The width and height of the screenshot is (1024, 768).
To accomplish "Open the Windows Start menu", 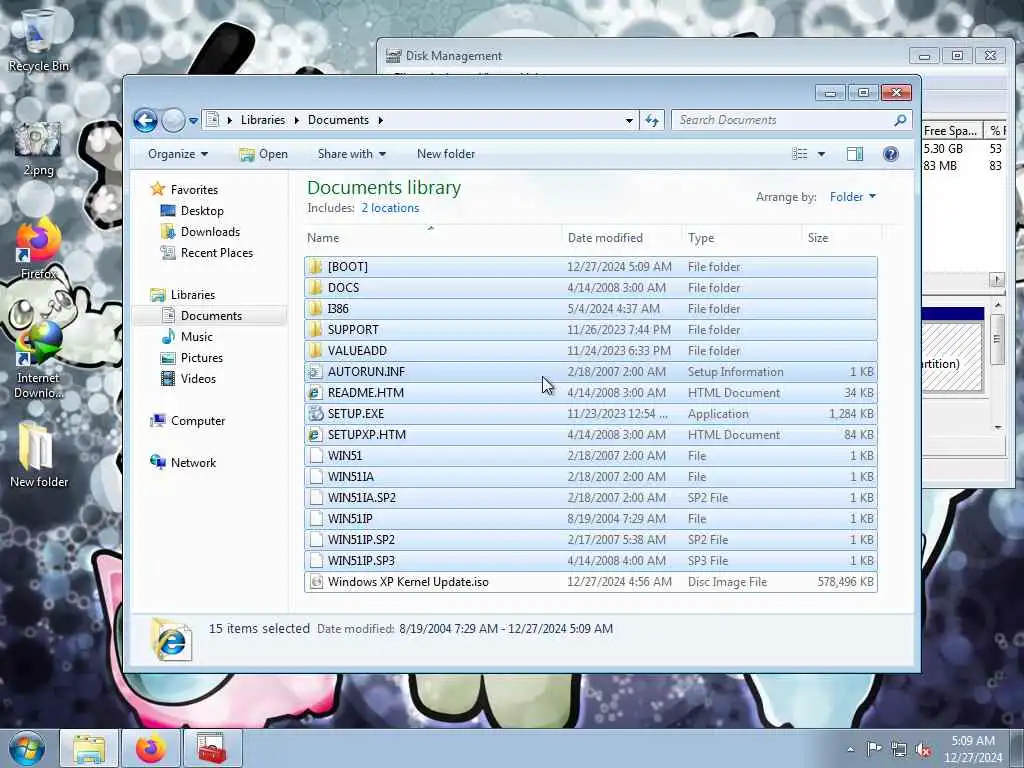I will click(x=27, y=748).
